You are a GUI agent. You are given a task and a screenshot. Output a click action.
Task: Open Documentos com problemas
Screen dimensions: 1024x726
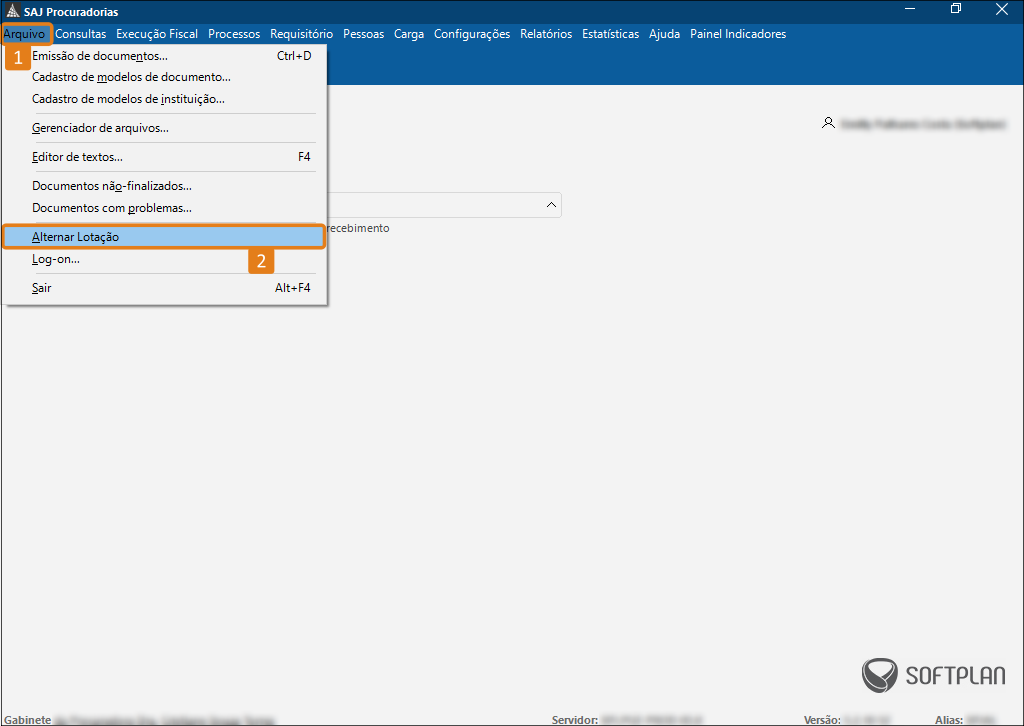[x=112, y=208]
